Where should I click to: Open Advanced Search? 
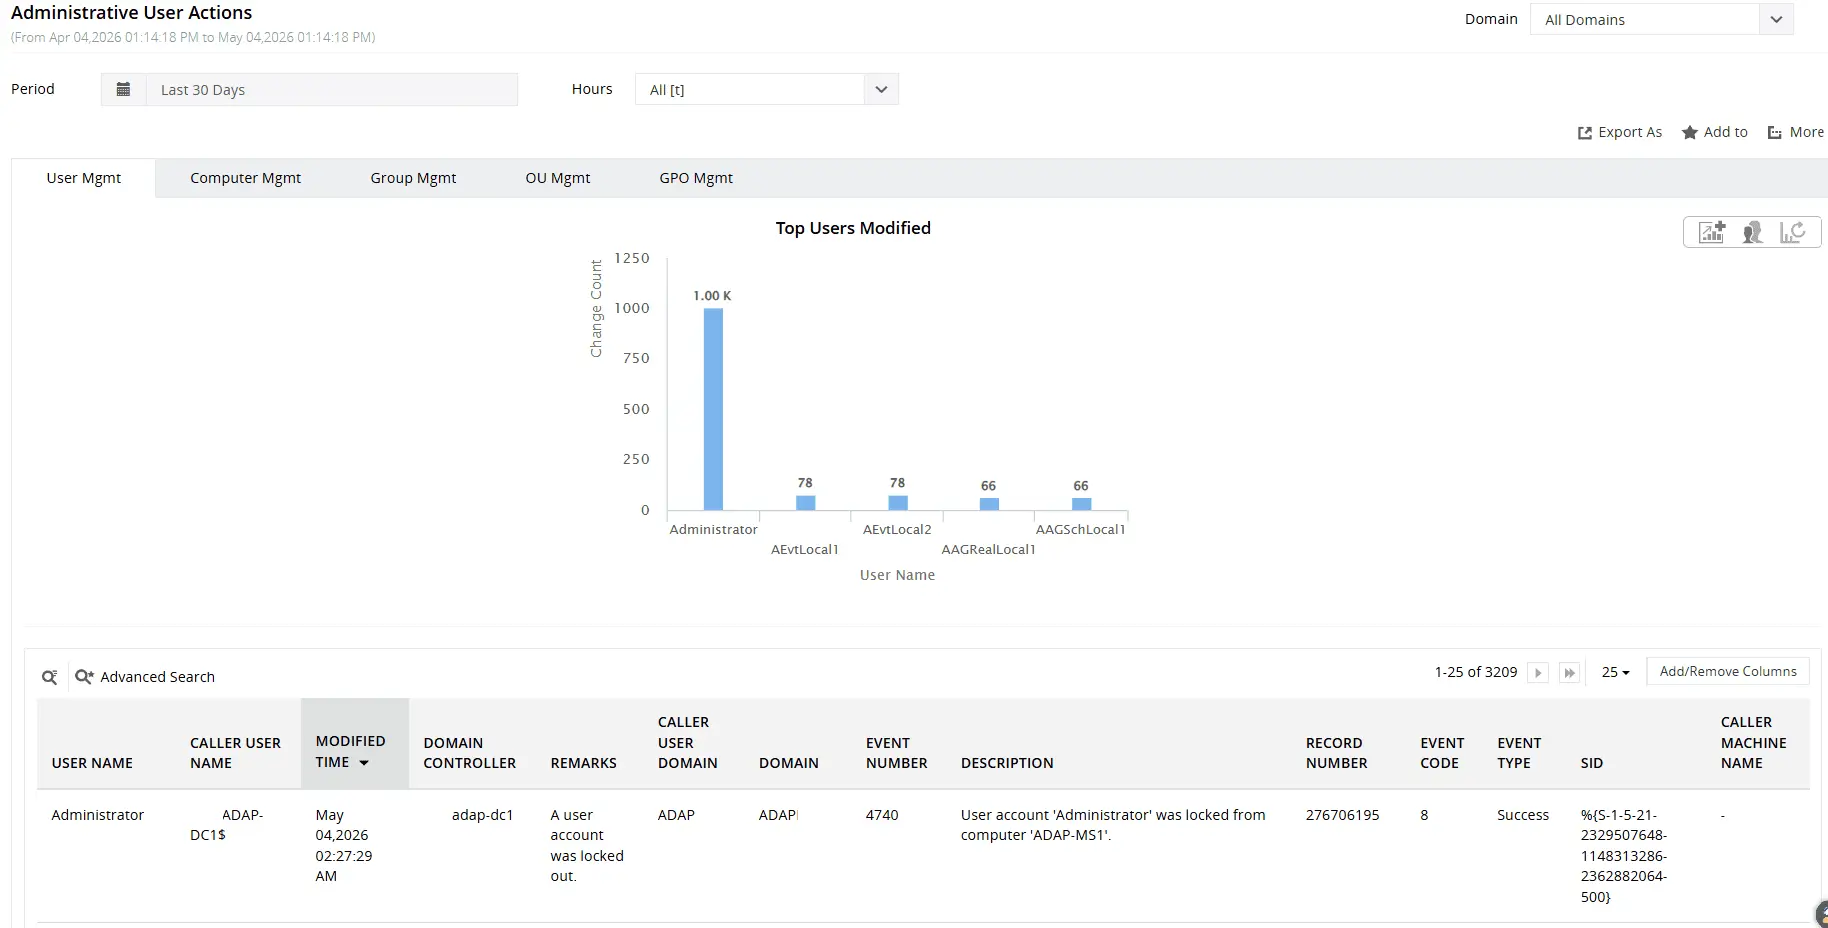145,677
